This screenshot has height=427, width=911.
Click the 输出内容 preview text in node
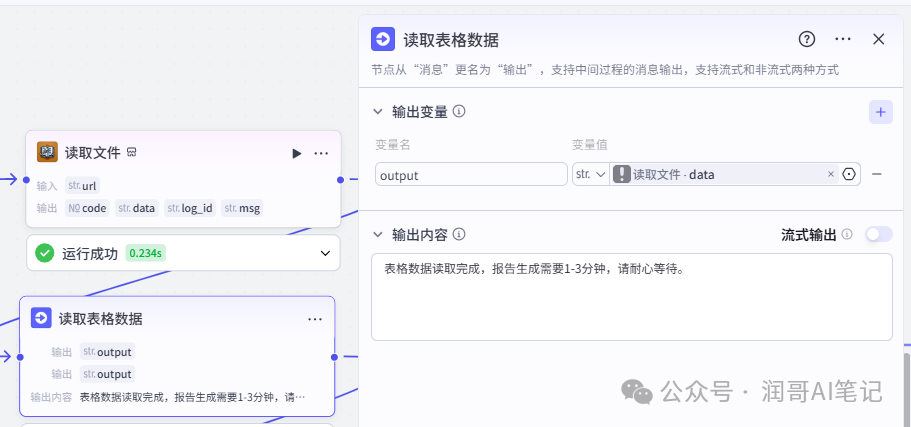(192, 397)
